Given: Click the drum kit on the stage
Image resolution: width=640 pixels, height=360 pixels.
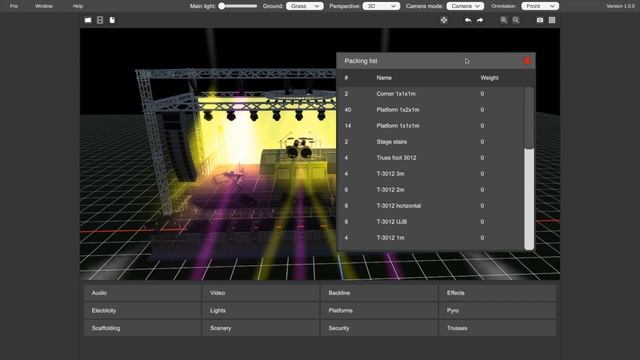Looking at the screenshot, I should click(x=299, y=147).
